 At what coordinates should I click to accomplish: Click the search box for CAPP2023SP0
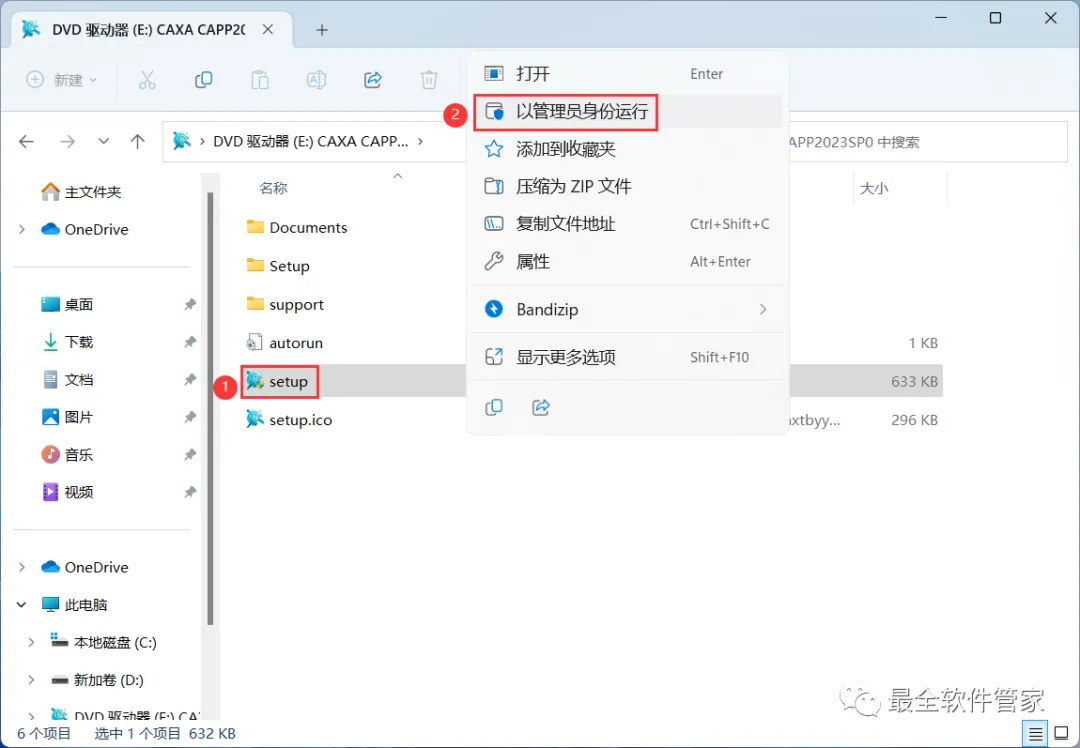click(926, 142)
